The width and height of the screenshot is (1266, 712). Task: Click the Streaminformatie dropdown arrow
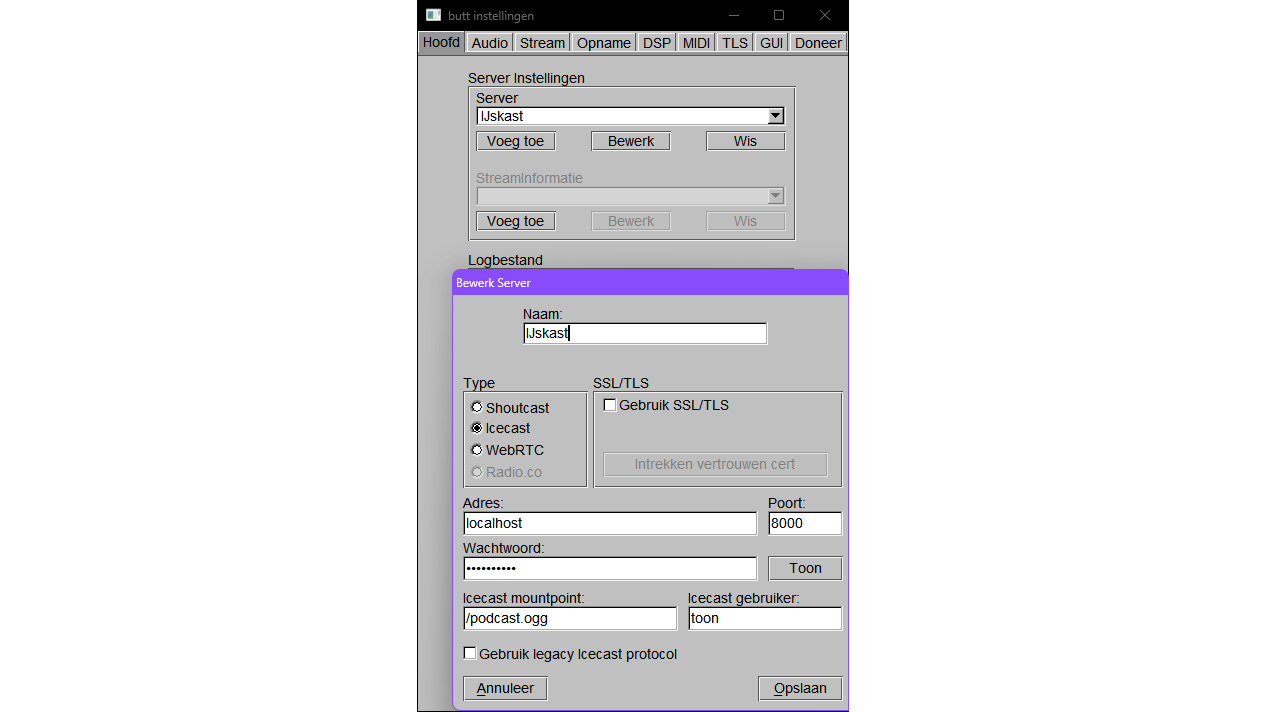coord(775,196)
